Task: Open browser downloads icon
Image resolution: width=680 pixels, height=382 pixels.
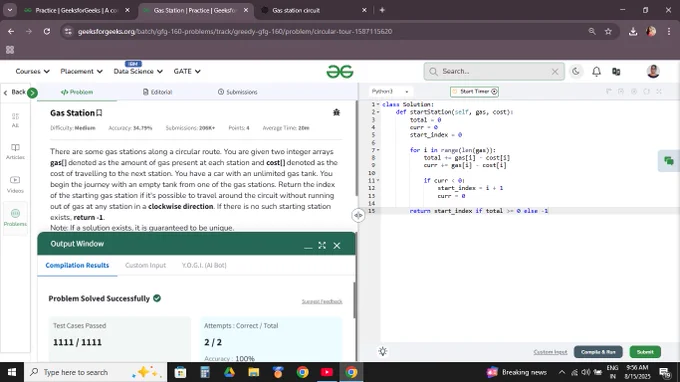Action: click(633, 31)
